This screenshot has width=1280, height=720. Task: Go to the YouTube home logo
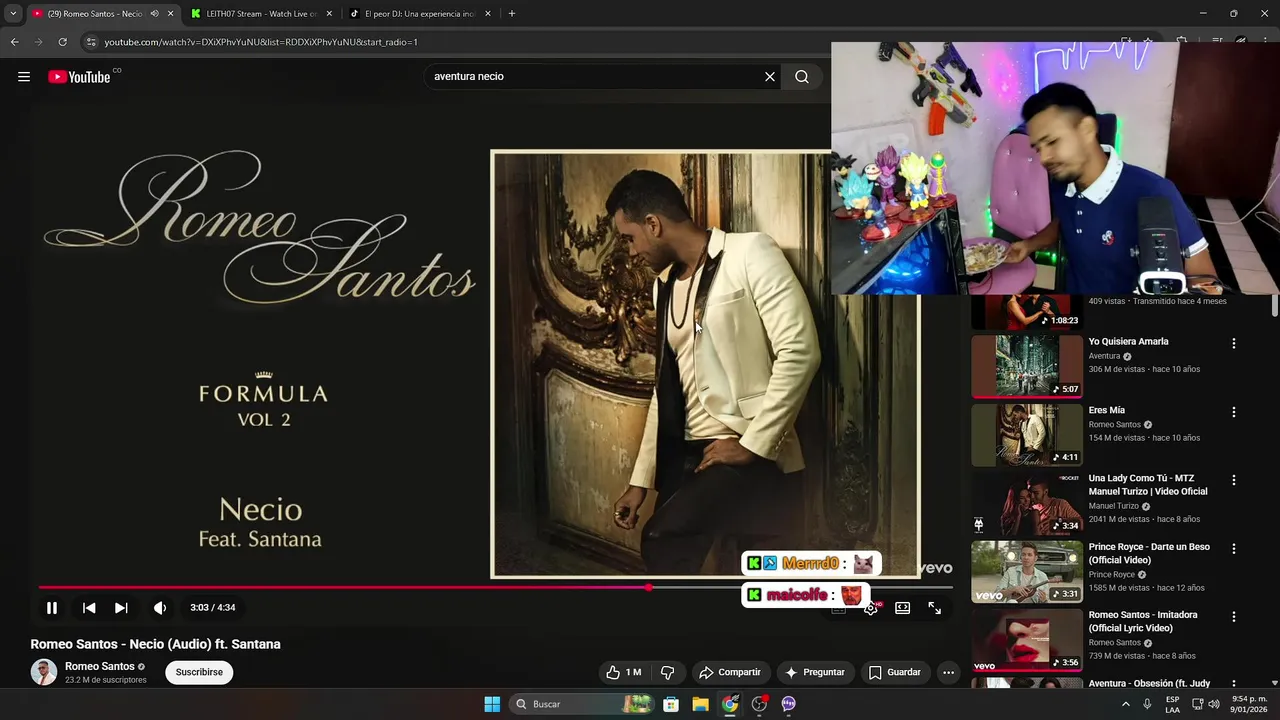click(79, 77)
